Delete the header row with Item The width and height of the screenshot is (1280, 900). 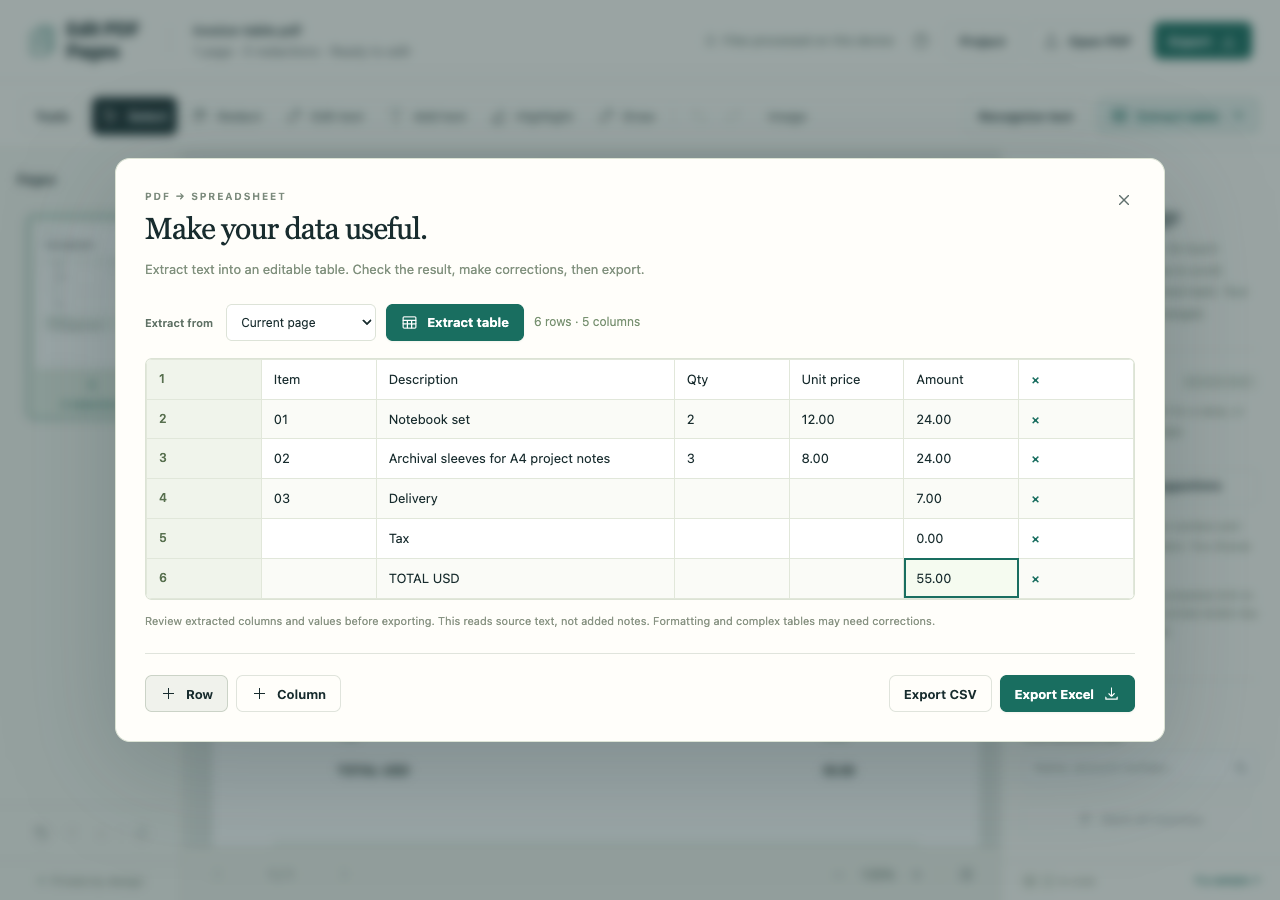1035,380
